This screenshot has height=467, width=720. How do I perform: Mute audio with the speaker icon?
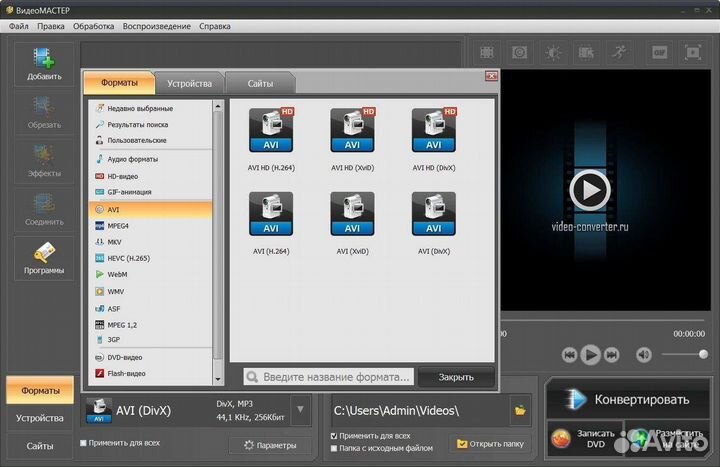pos(643,354)
